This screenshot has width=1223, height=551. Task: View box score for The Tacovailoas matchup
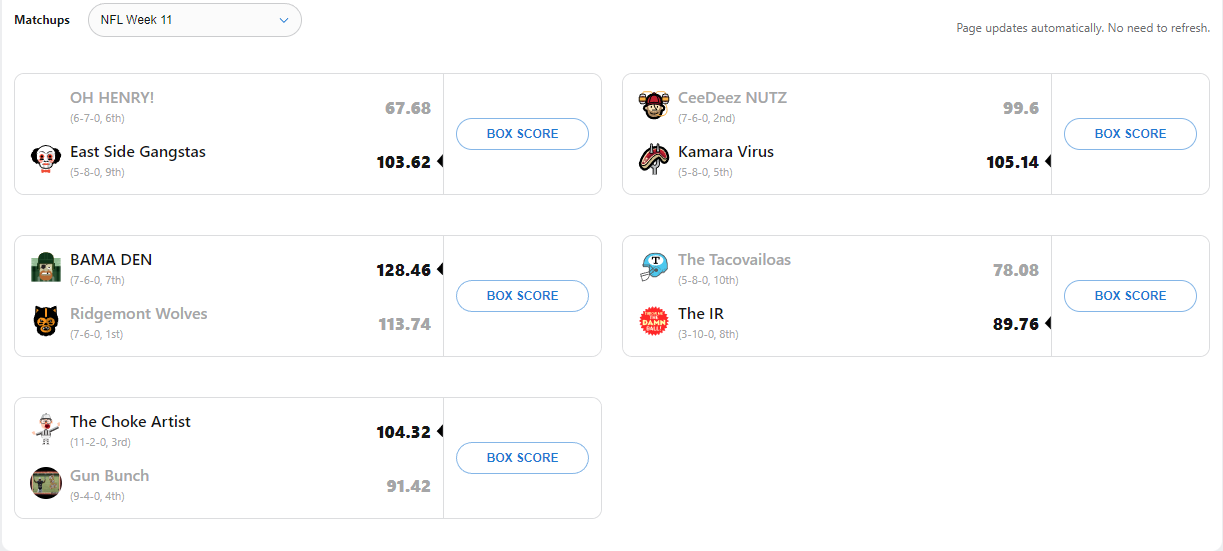pos(1130,296)
